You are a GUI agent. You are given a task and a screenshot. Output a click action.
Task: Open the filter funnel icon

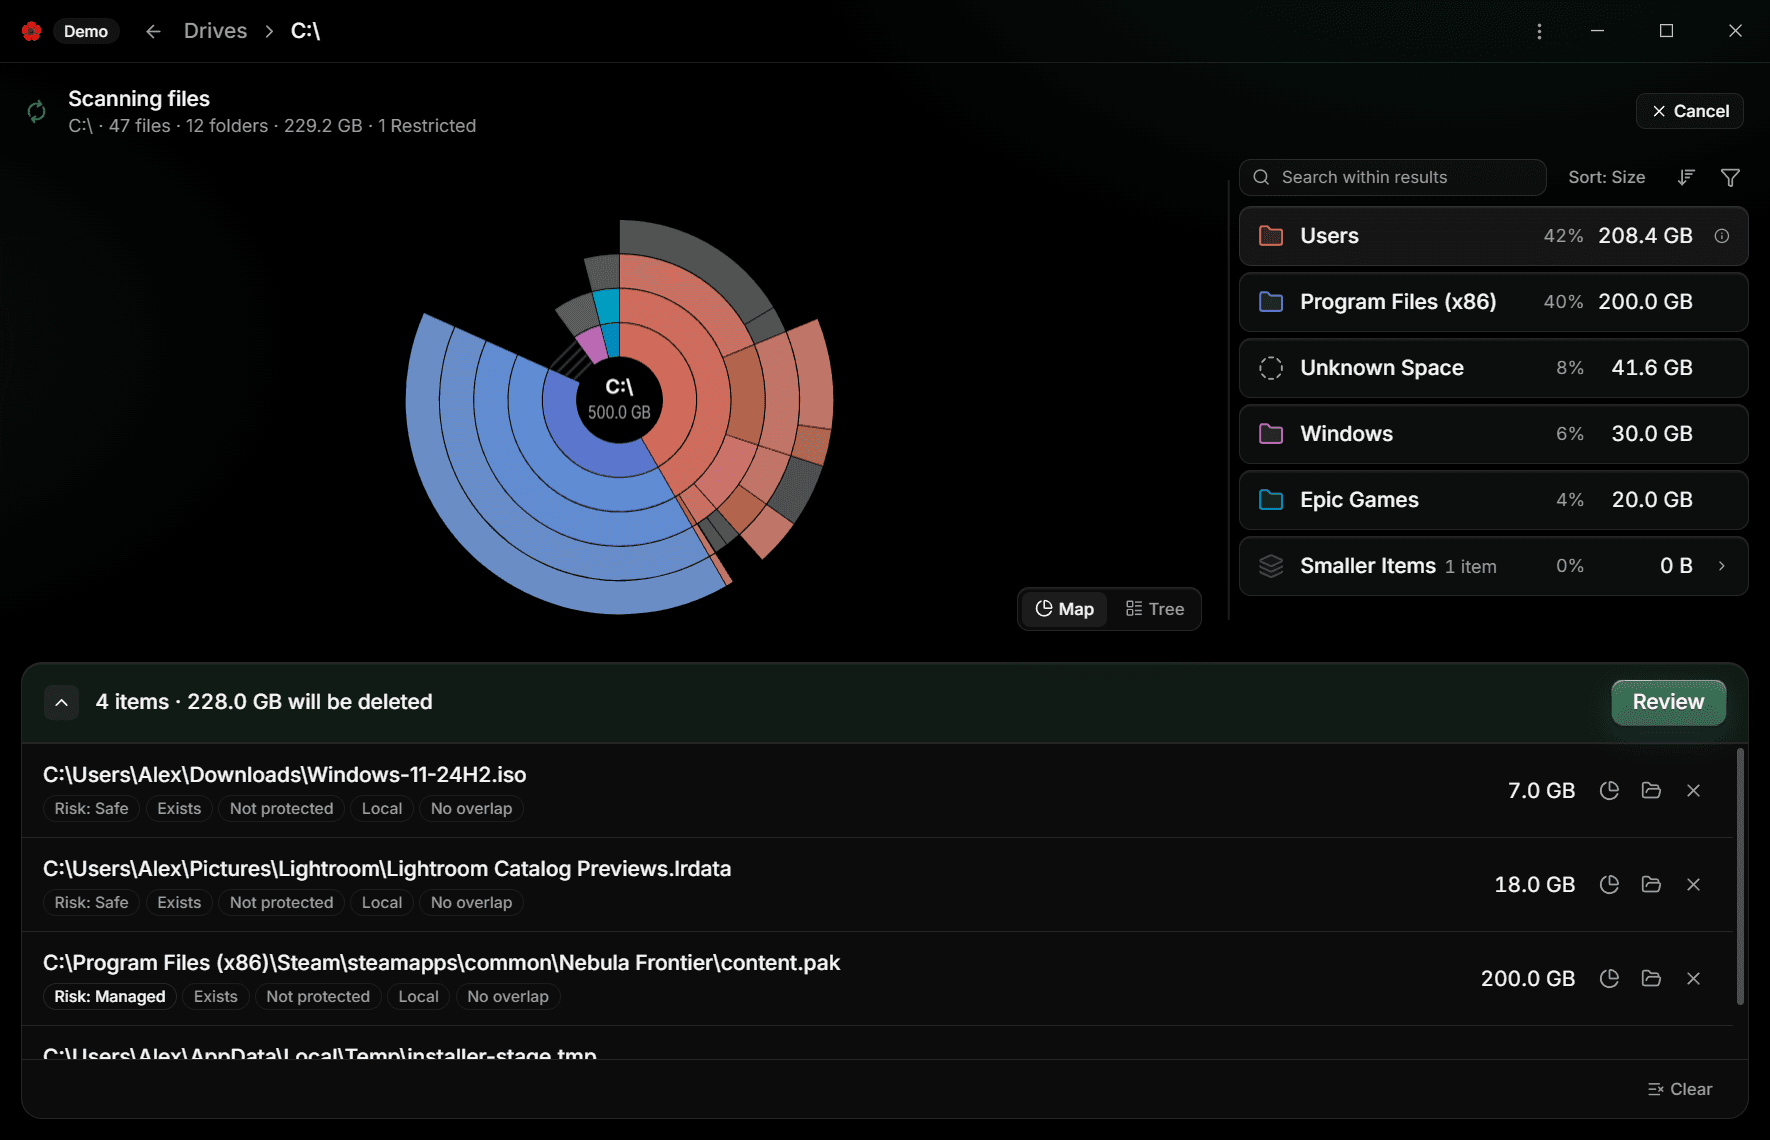1730,177
